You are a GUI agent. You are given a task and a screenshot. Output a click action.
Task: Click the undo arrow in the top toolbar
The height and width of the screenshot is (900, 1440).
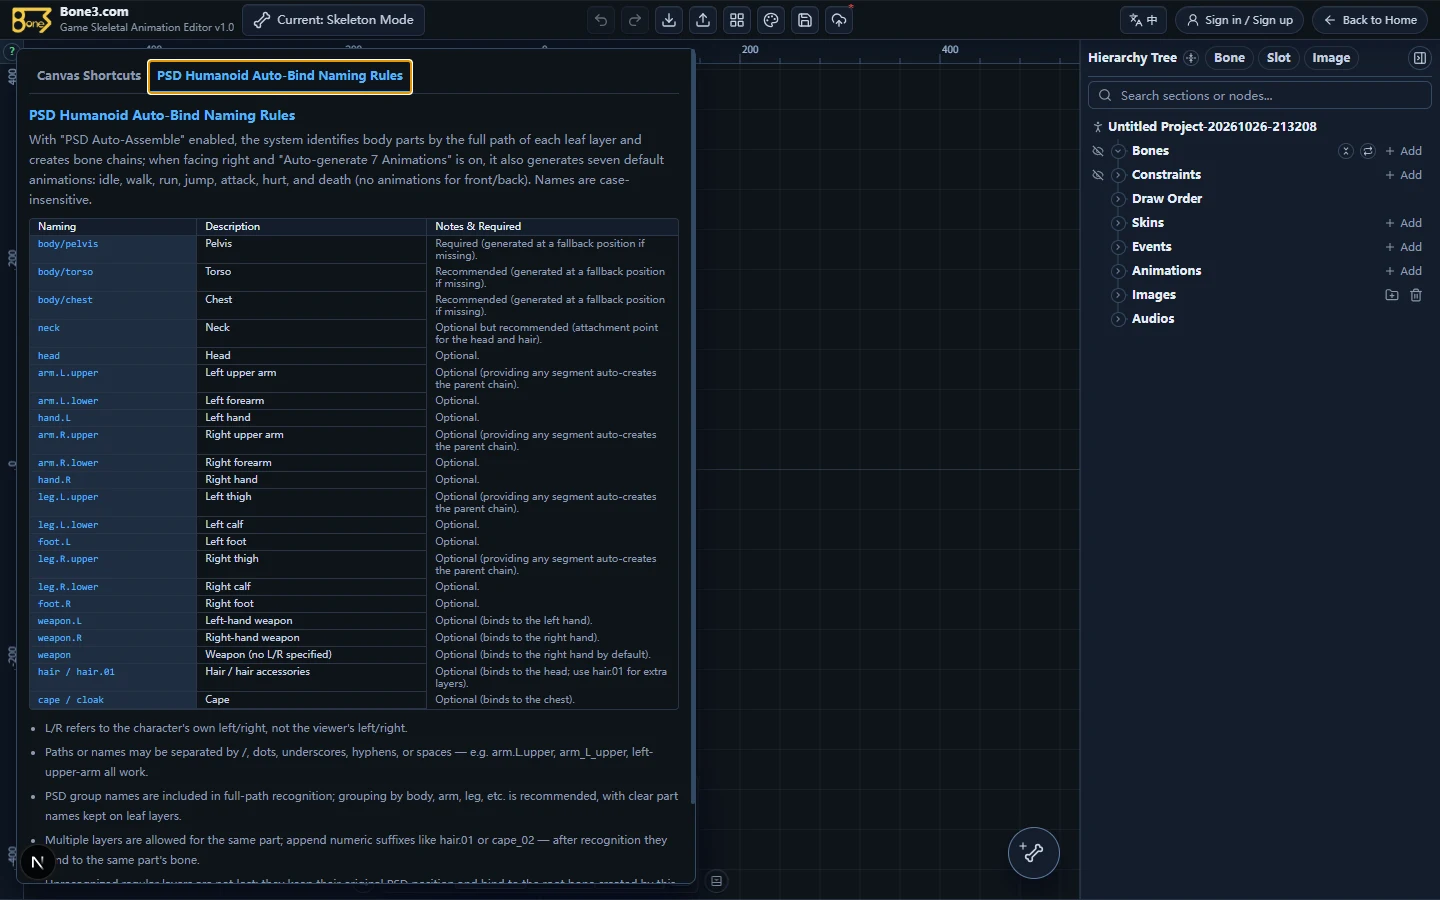pyautogui.click(x=601, y=20)
